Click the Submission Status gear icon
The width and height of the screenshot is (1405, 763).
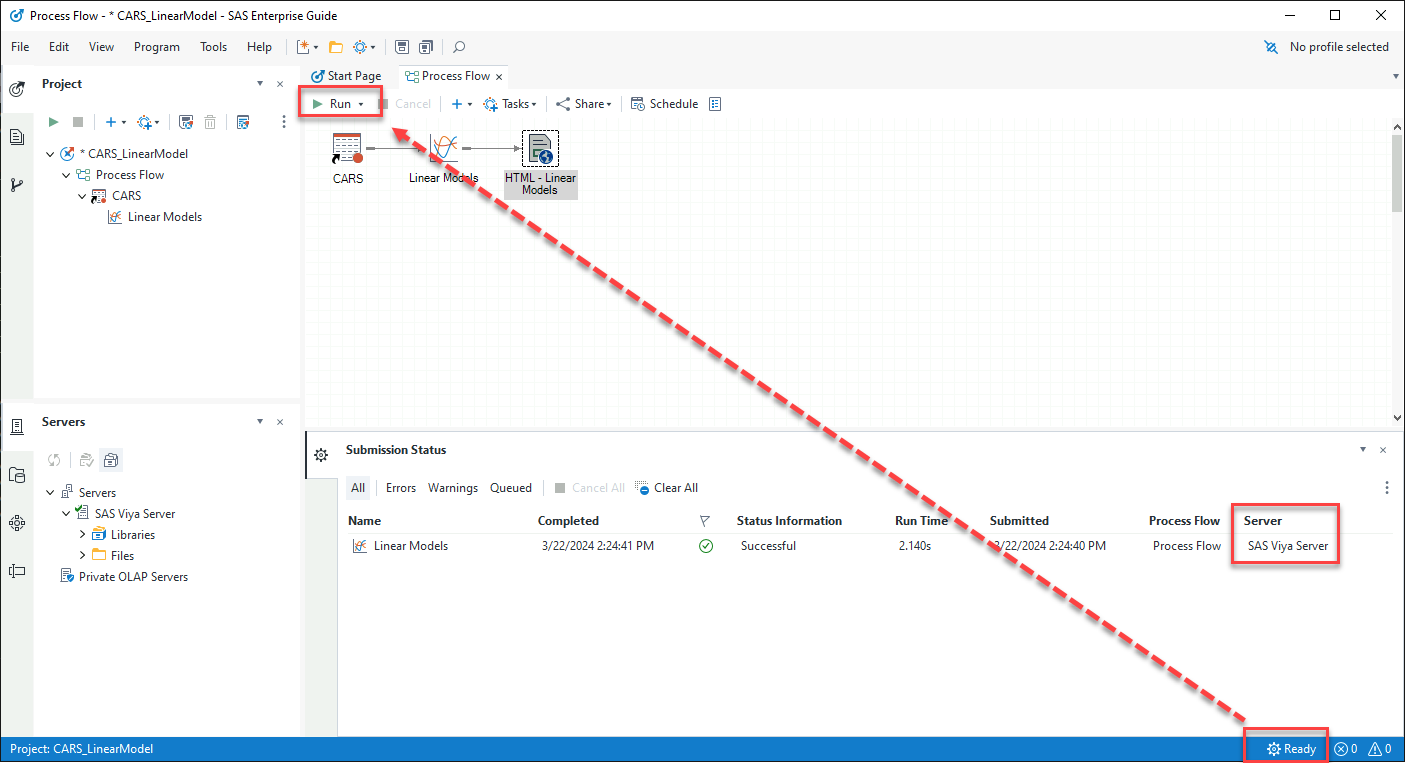click(x=321, y=455)
